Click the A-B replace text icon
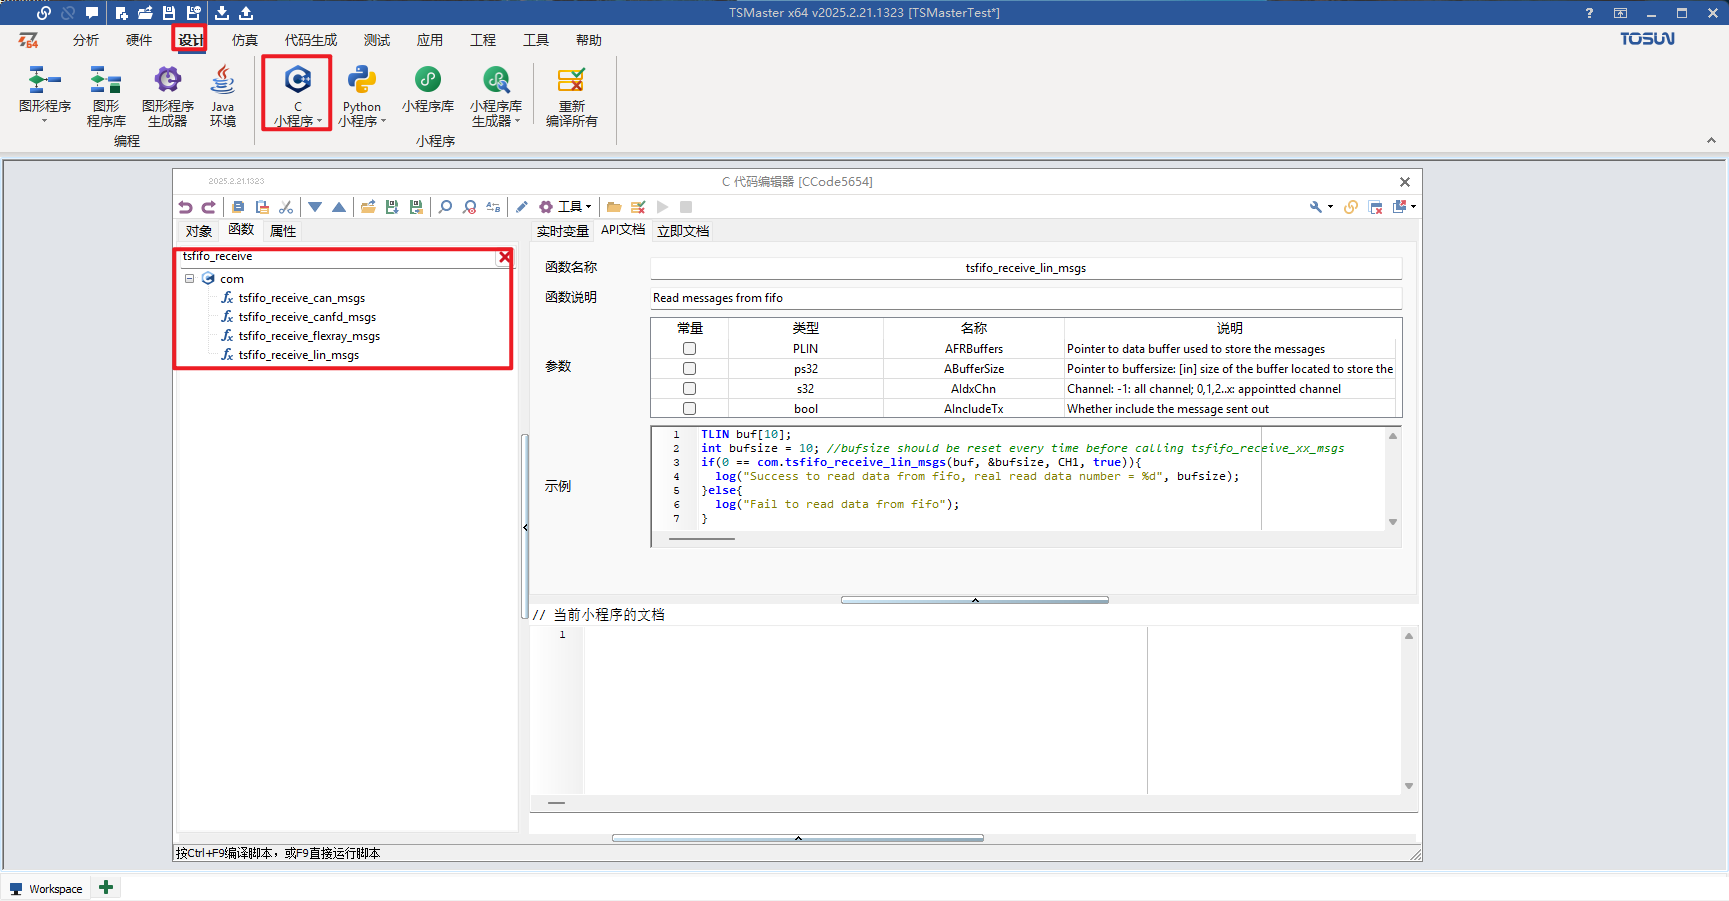The height and width of the screenshot is (901, 1729). point(493,207)
